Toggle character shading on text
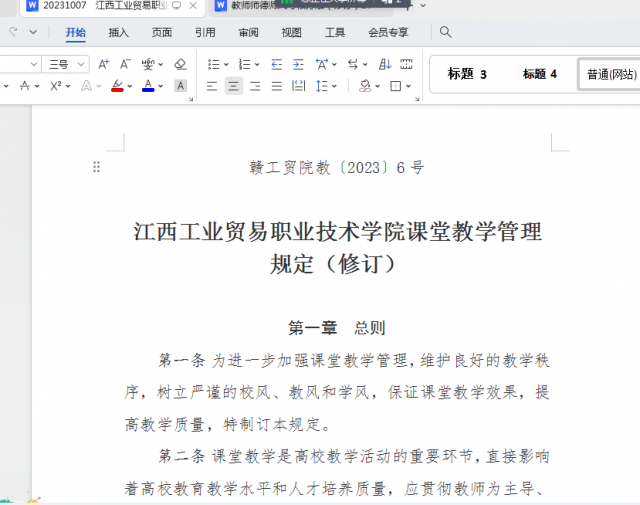This screenshot has width=640, height=505. click(180, 86)
